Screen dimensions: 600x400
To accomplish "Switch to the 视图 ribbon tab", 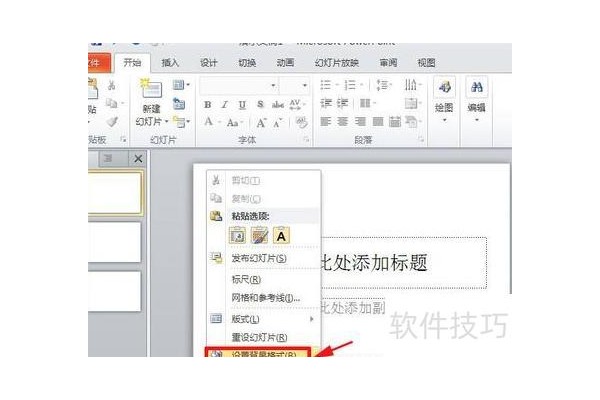I will click(426, 62).
